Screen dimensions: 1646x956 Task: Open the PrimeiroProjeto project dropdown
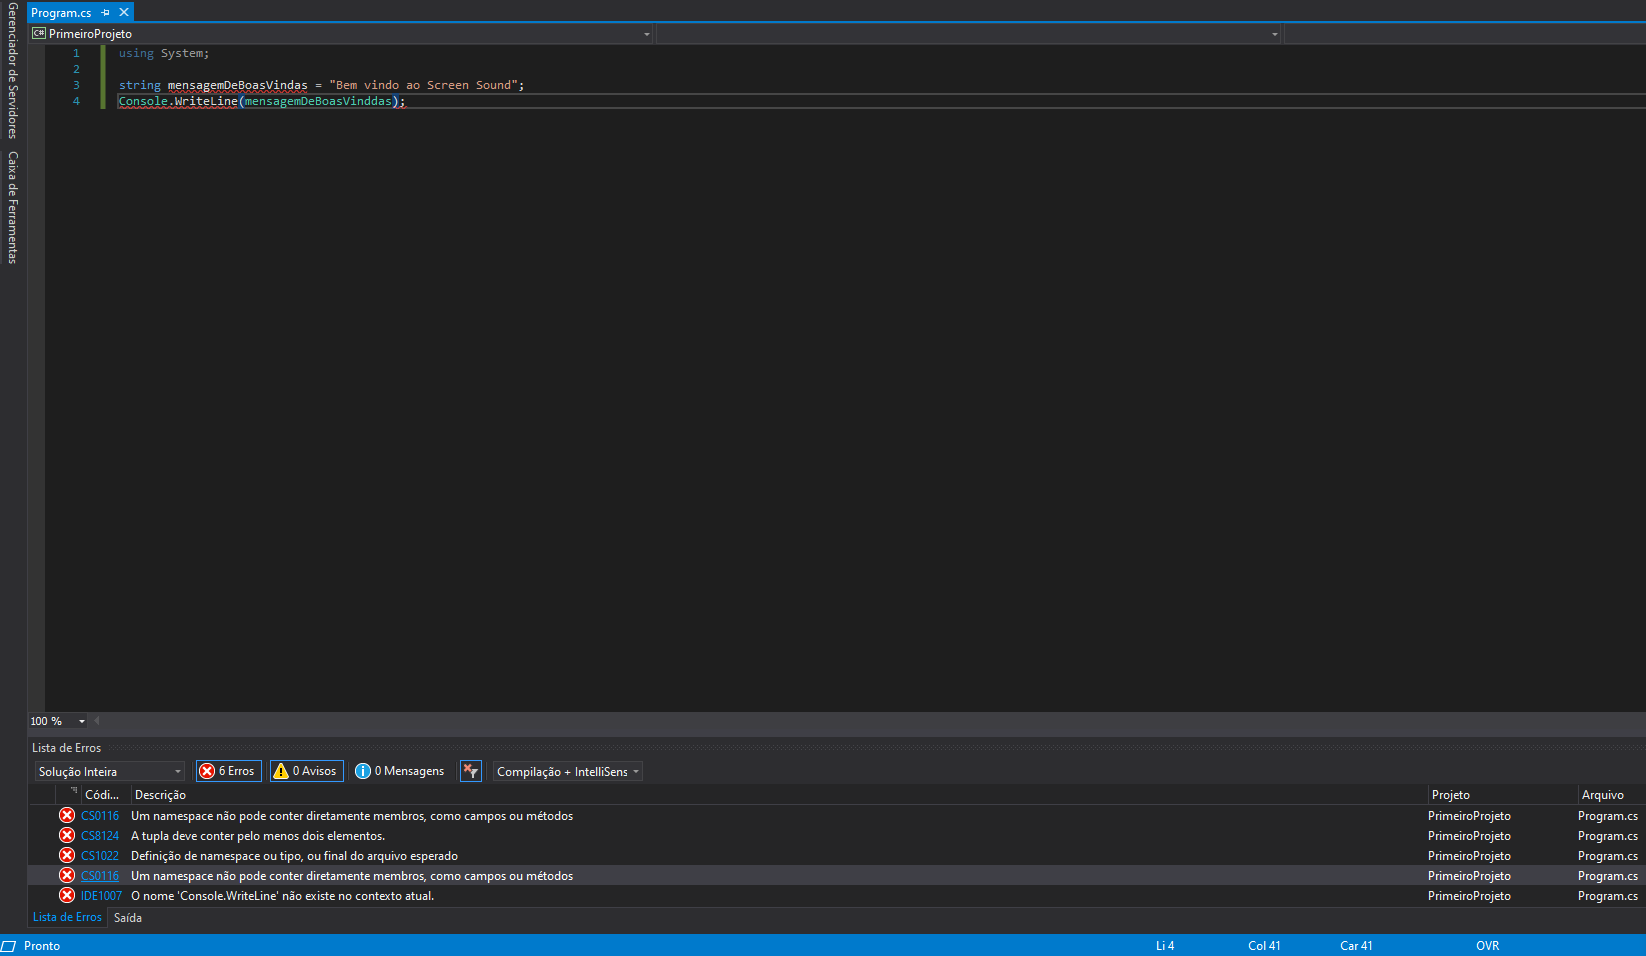click(341, 34)
